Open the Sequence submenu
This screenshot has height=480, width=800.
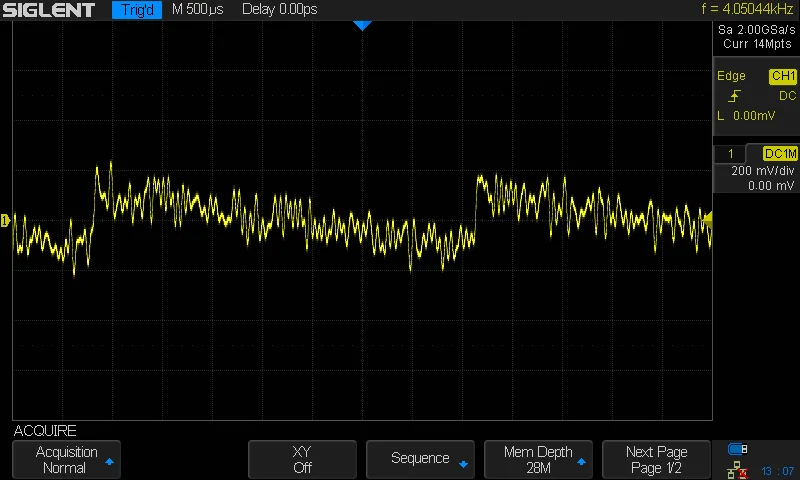click(420, 460)
